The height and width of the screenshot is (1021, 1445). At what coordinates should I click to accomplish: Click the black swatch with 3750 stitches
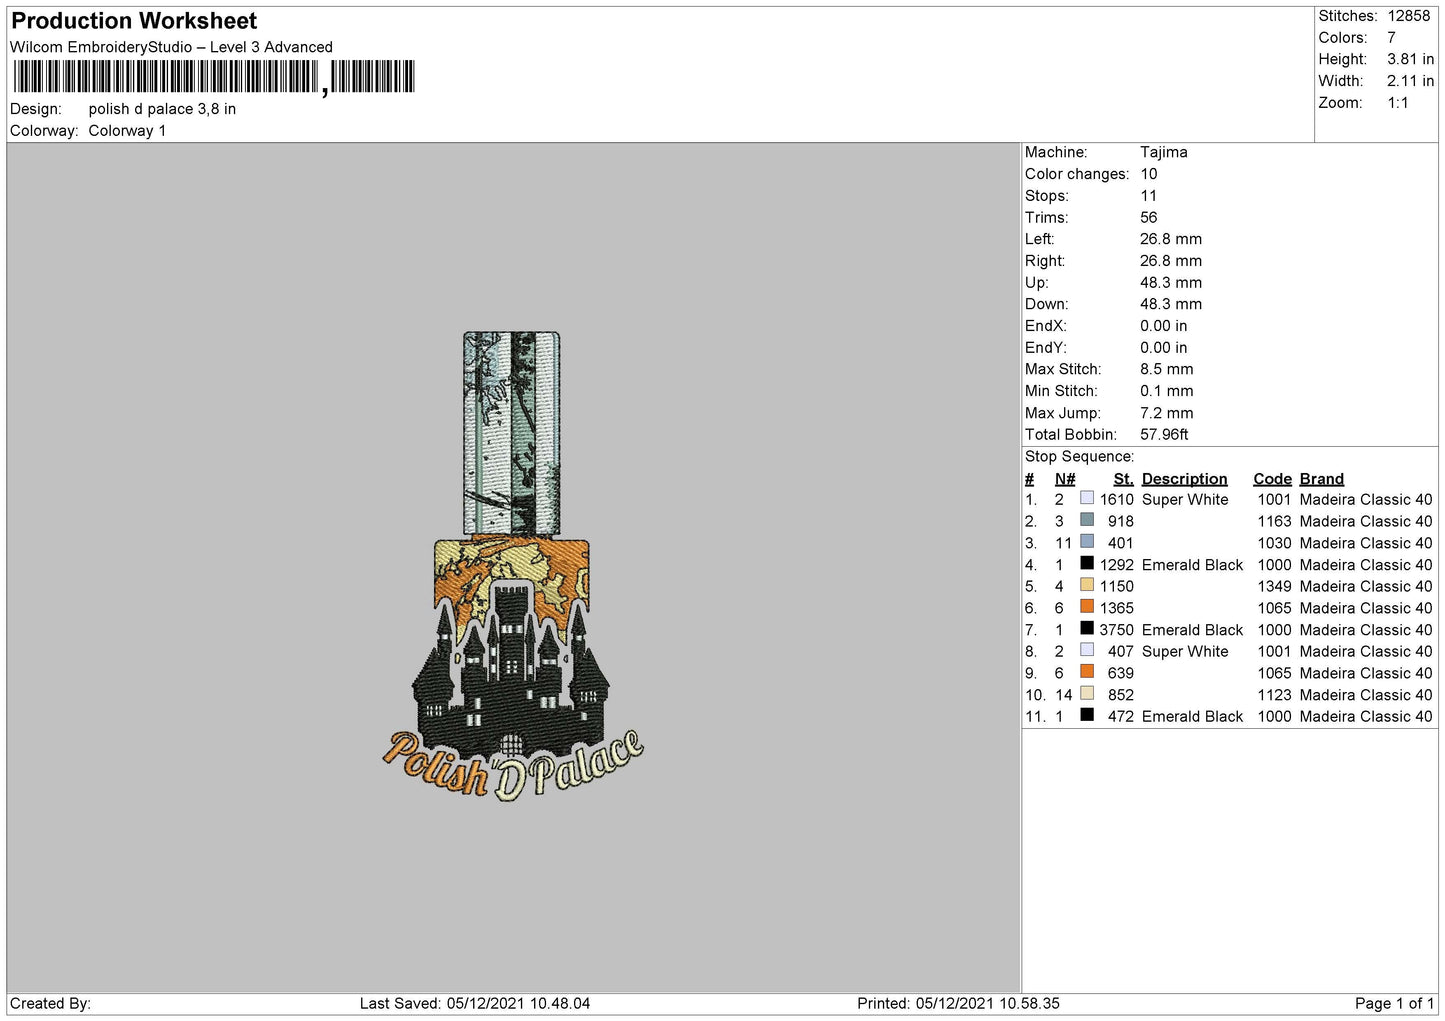1087,628
